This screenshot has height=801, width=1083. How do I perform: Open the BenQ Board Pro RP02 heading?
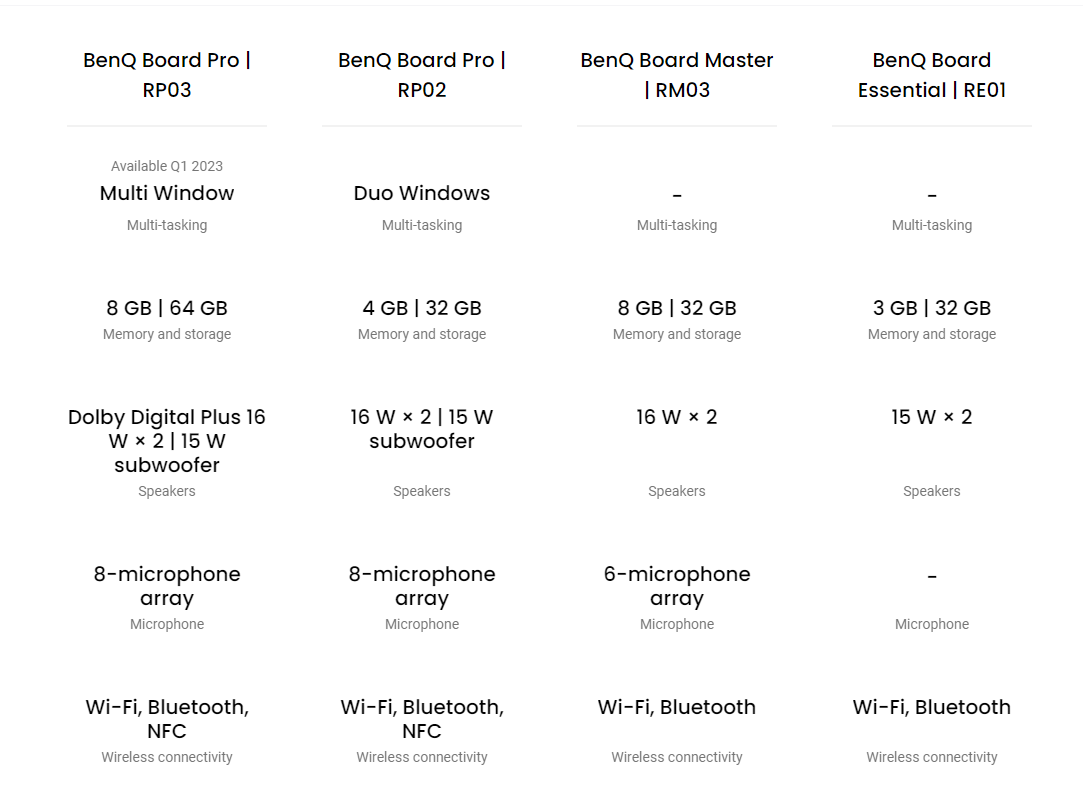422,75
